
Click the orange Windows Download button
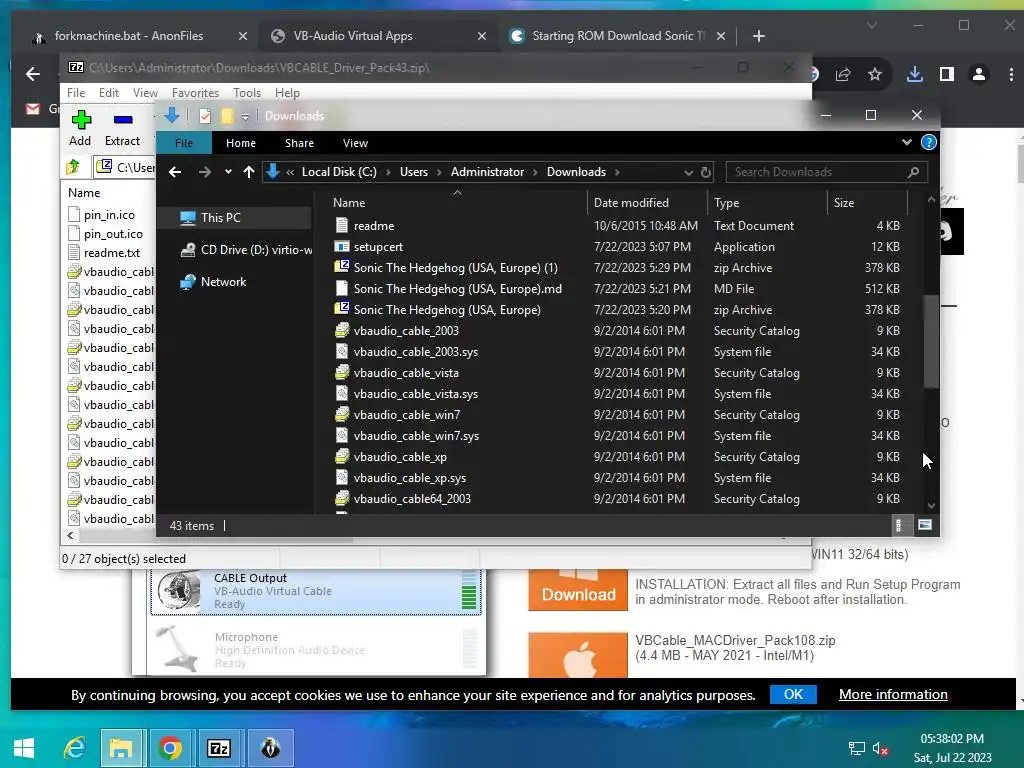coord(578,590)
